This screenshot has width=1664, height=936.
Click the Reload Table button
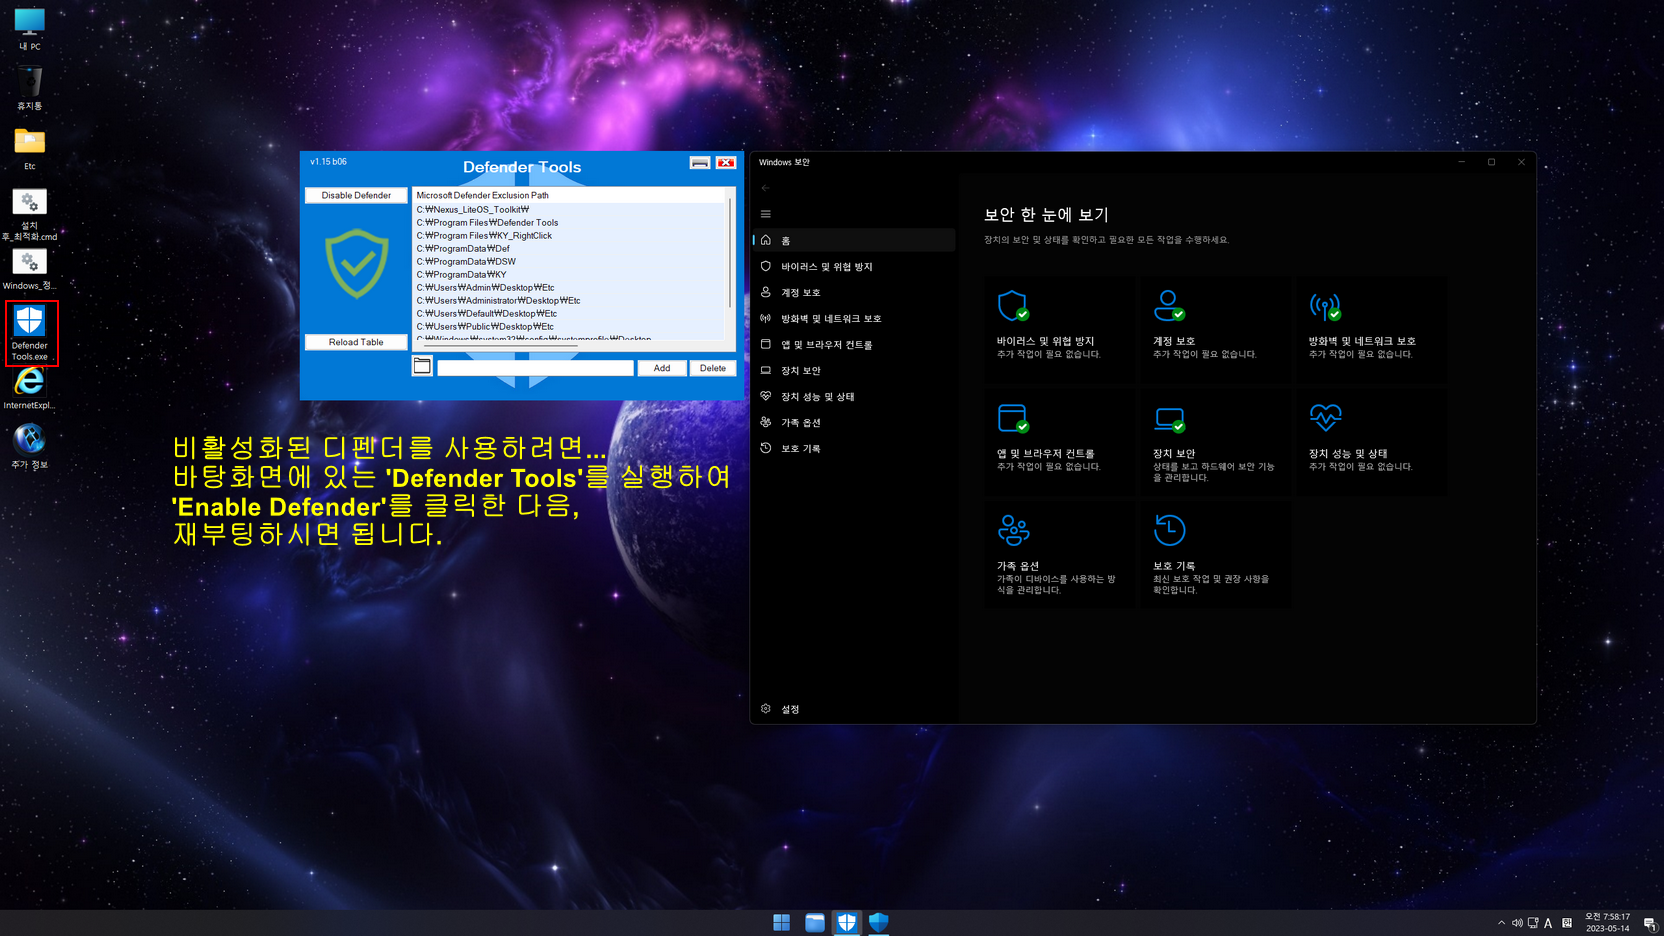[356, 342]
